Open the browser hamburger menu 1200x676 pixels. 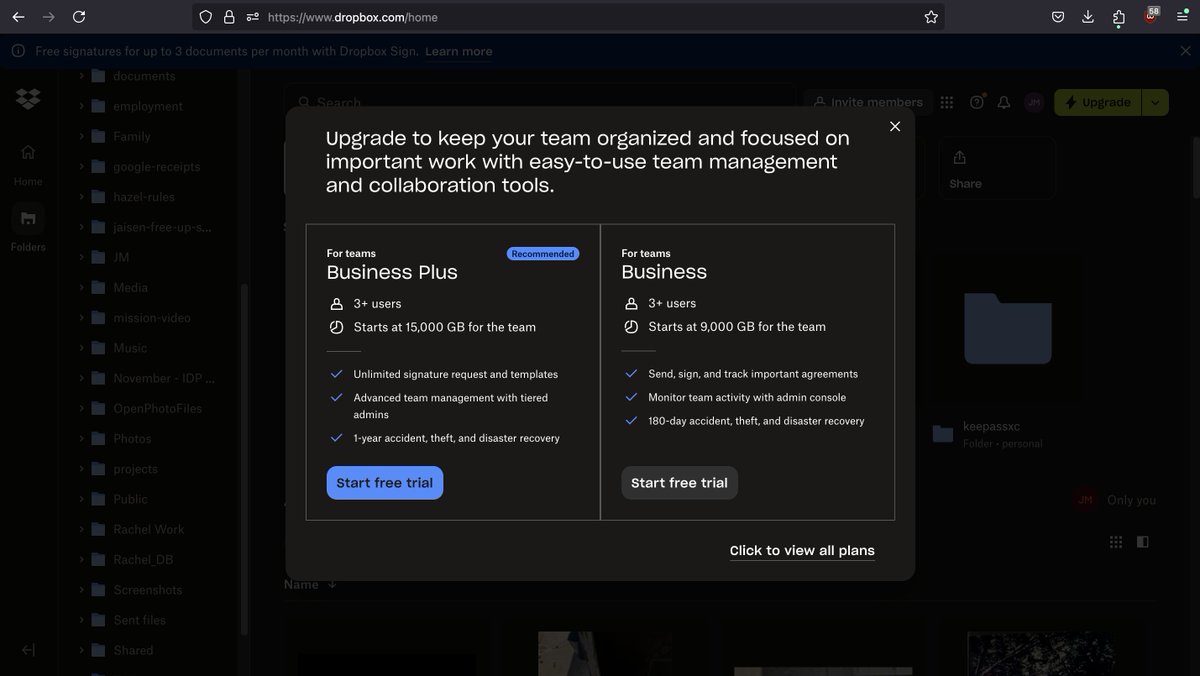1182,17
